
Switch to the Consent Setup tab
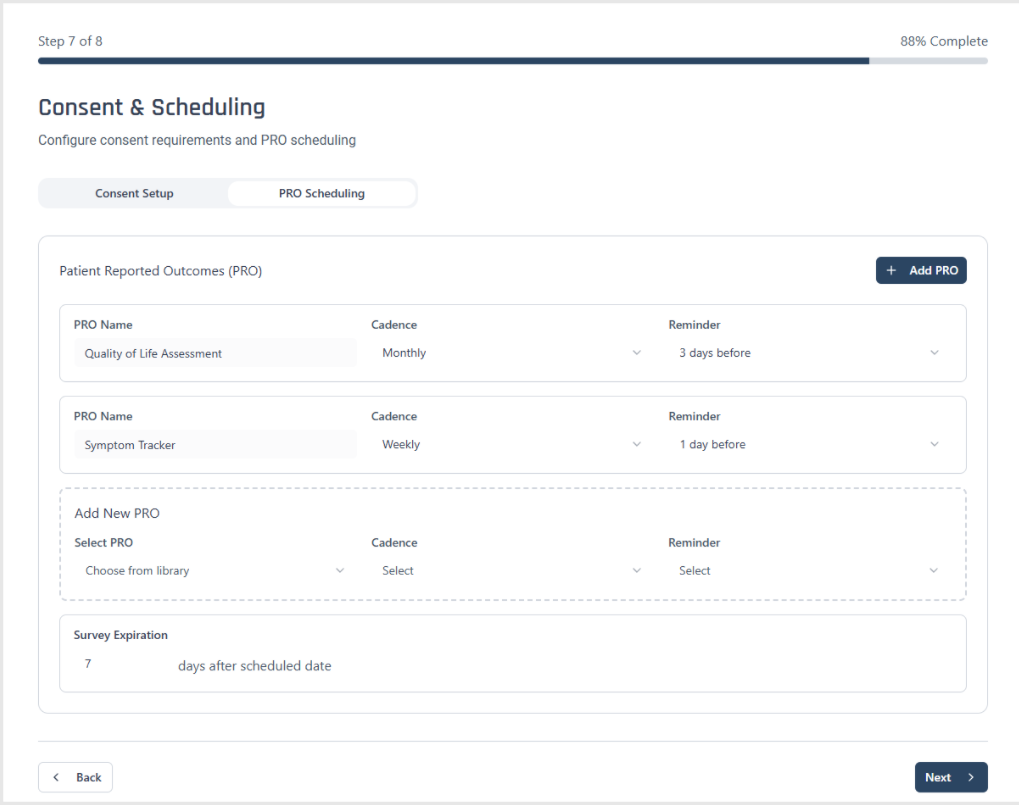pyautogui.click(x=134, y=194)
